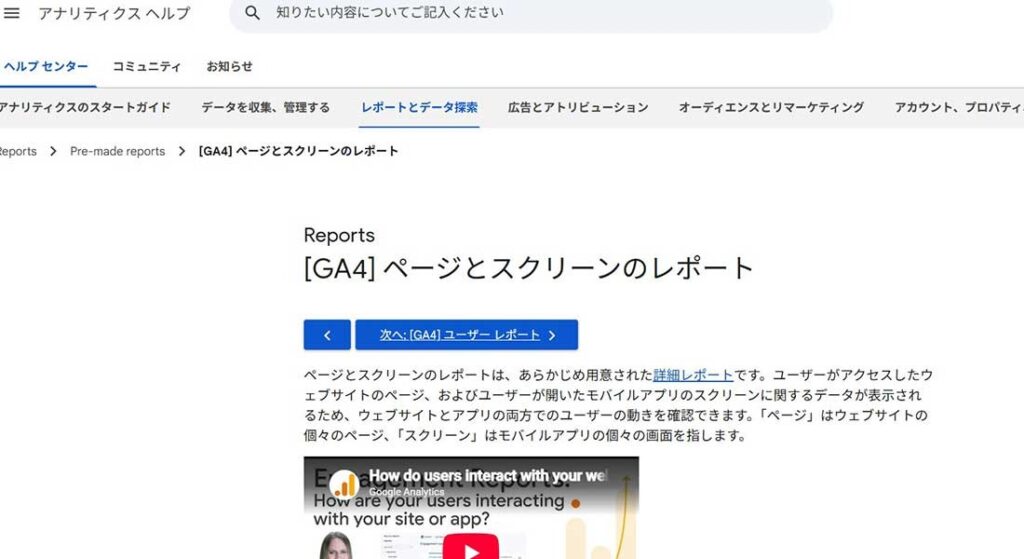This screenshot has height=559, width=1024.
Task: Play the embedded YouTube video
Action: (x=471, y=549)
